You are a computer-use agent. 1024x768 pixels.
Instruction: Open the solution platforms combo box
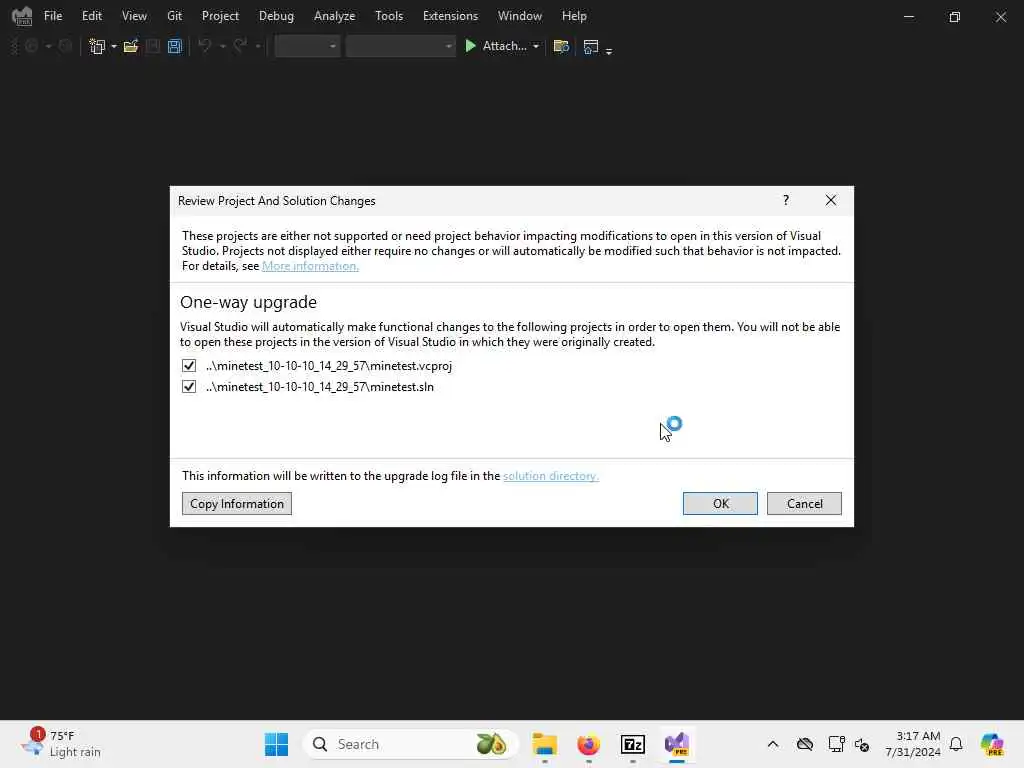400,46
